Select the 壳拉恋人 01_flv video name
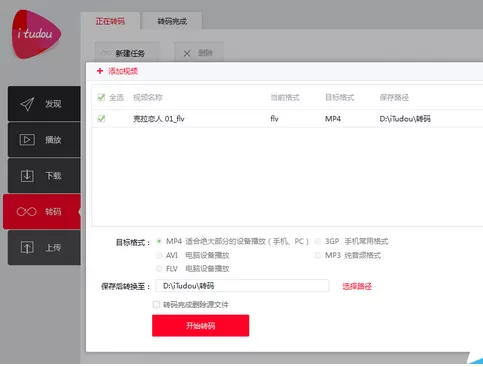The height and width of the screenshot is (367, 483). tap(159, 119)
